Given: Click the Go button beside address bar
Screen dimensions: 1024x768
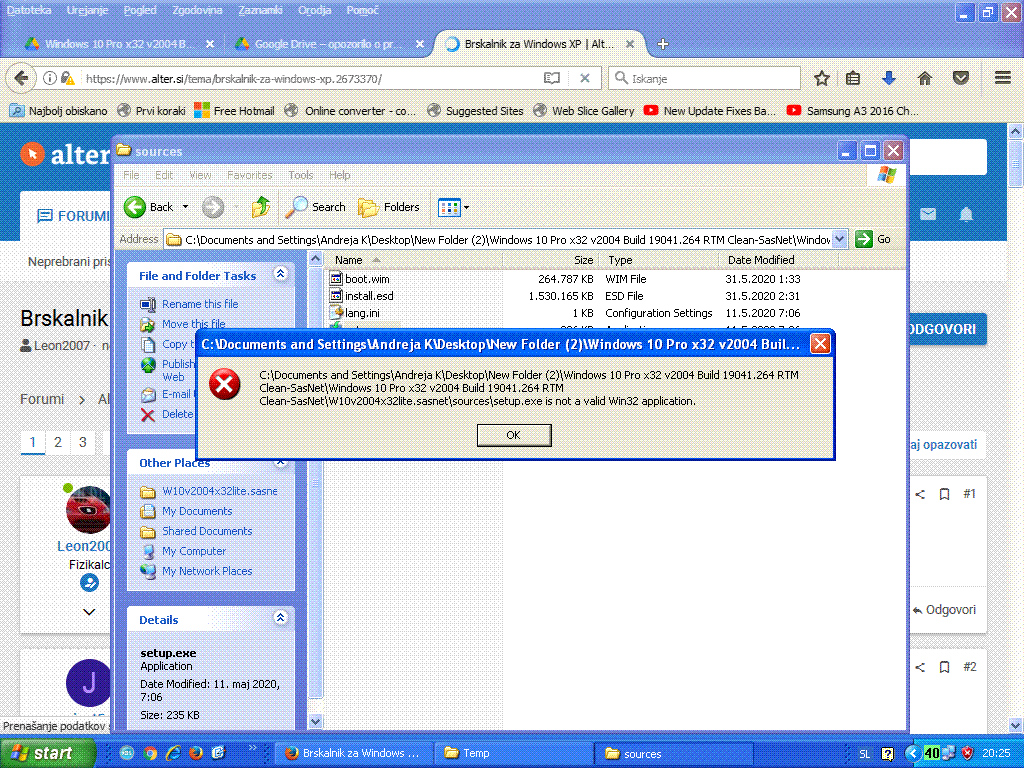Looking at the screenshot, I should [872, 239].
